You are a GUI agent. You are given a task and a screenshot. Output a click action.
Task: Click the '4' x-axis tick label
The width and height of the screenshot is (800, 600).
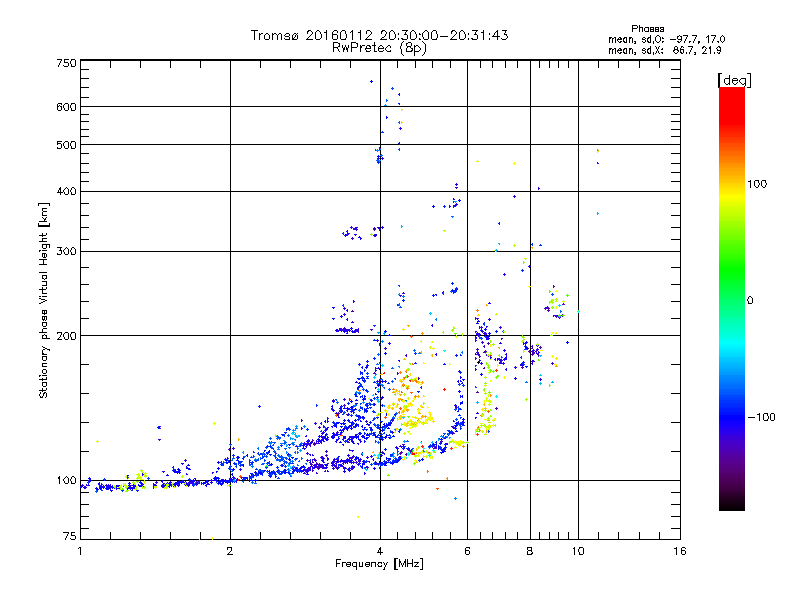380,551
